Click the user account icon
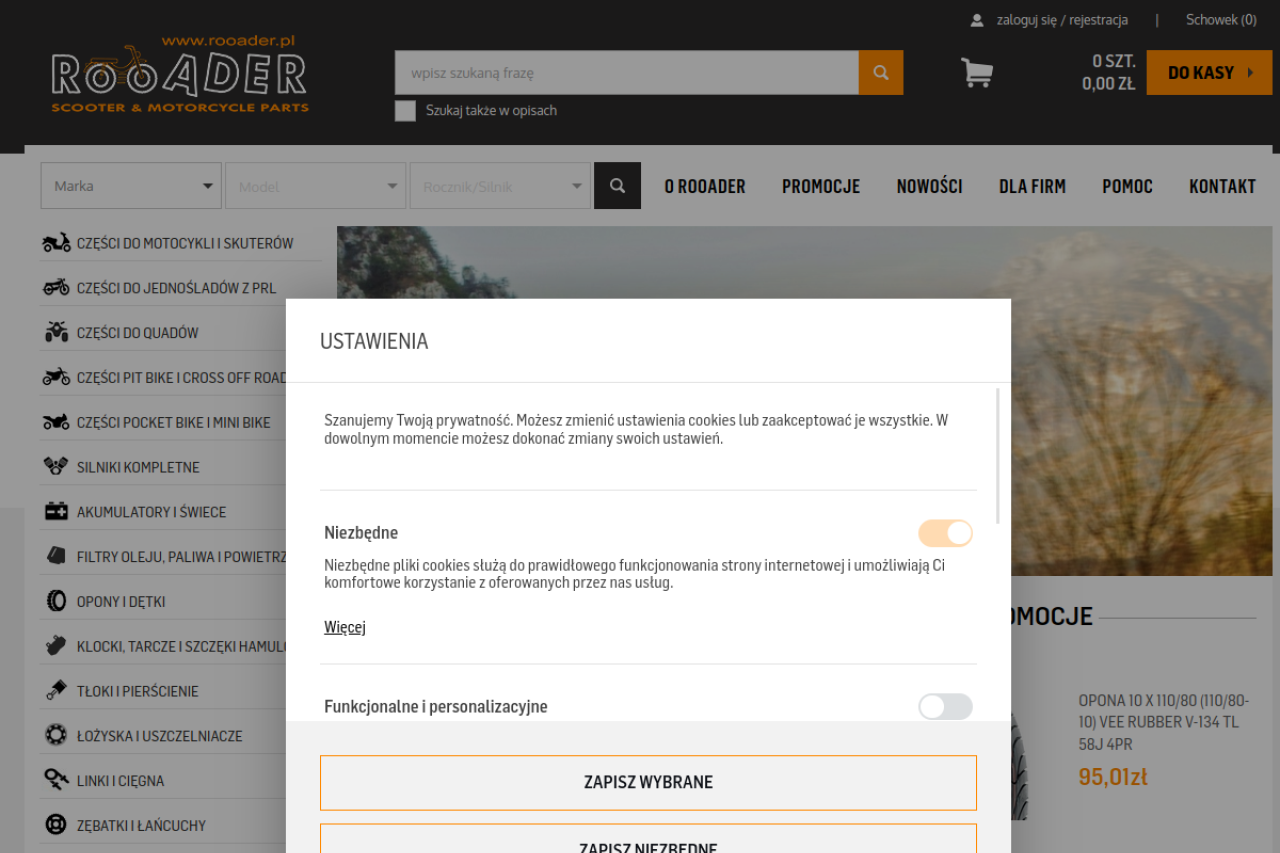1280x853 pixels. pos(977,20)
